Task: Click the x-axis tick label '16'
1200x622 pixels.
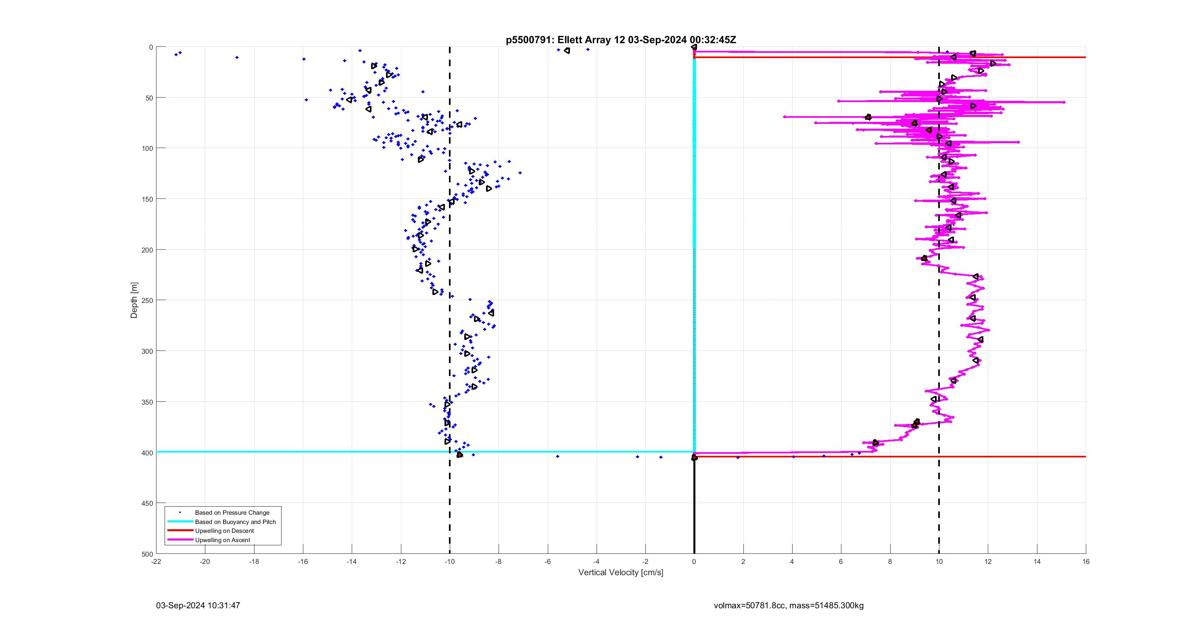Action: coord(1086,562)
